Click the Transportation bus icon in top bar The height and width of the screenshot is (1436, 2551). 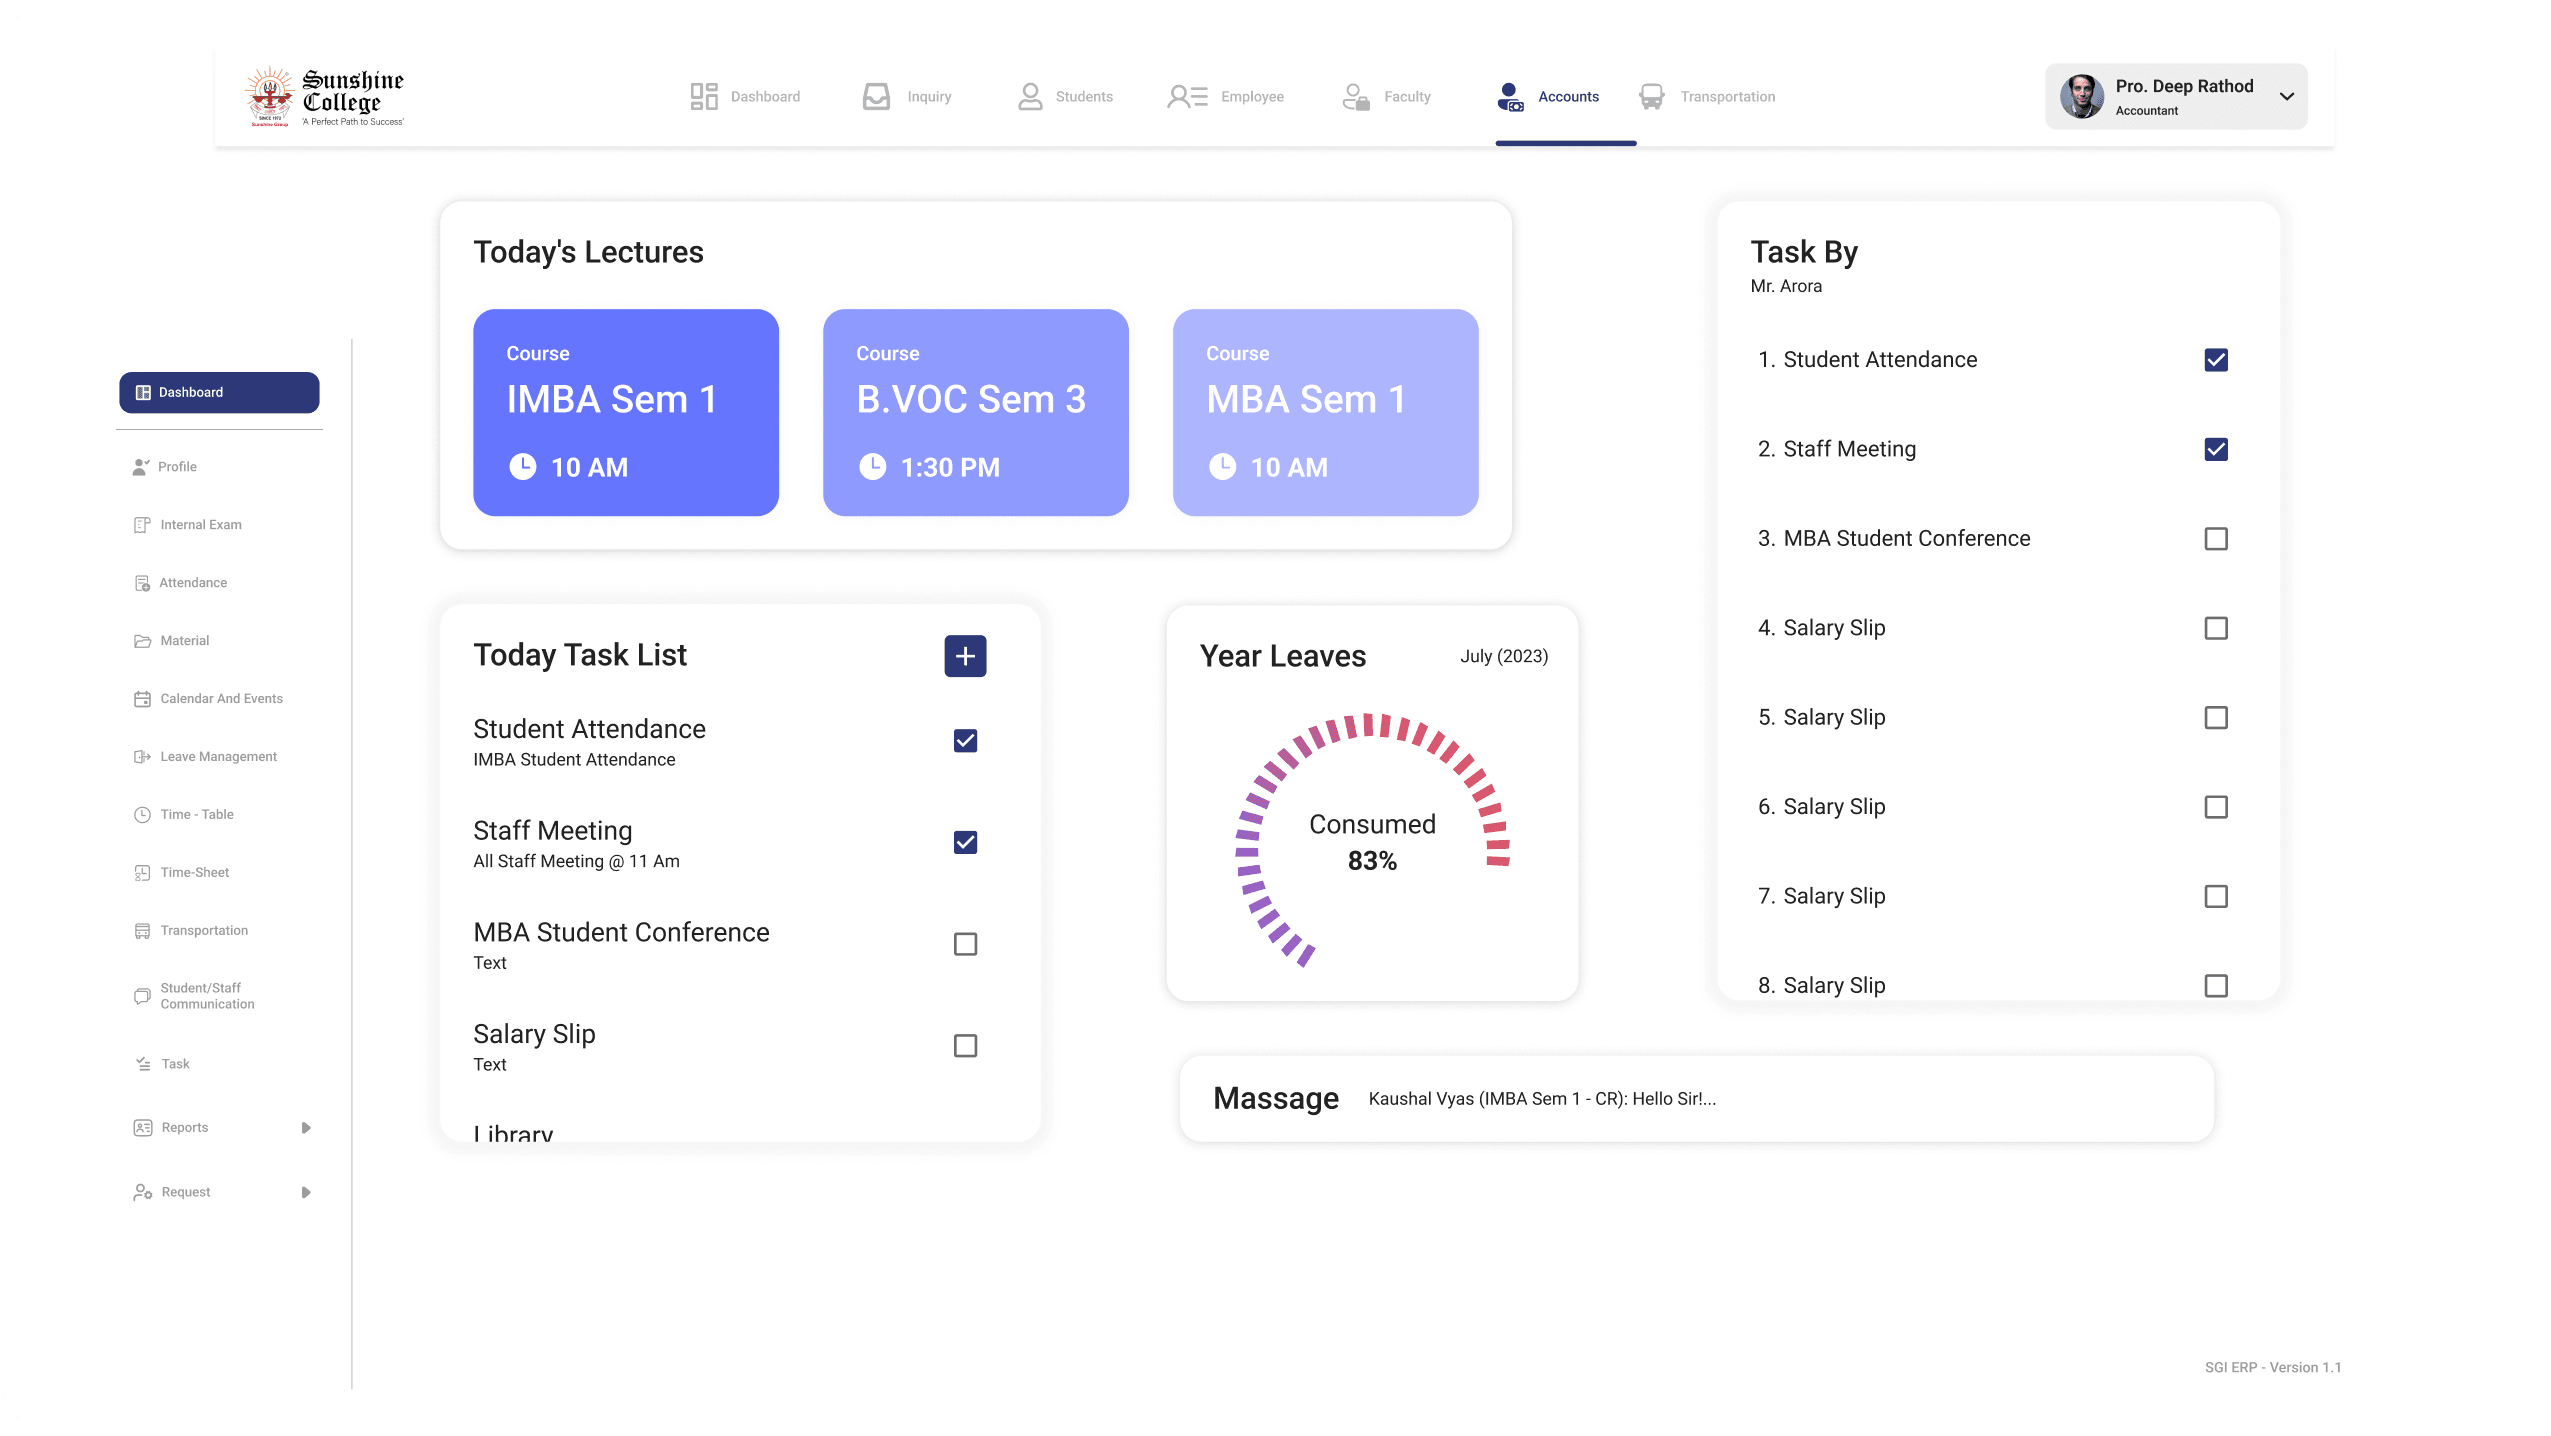[1652, 97]
